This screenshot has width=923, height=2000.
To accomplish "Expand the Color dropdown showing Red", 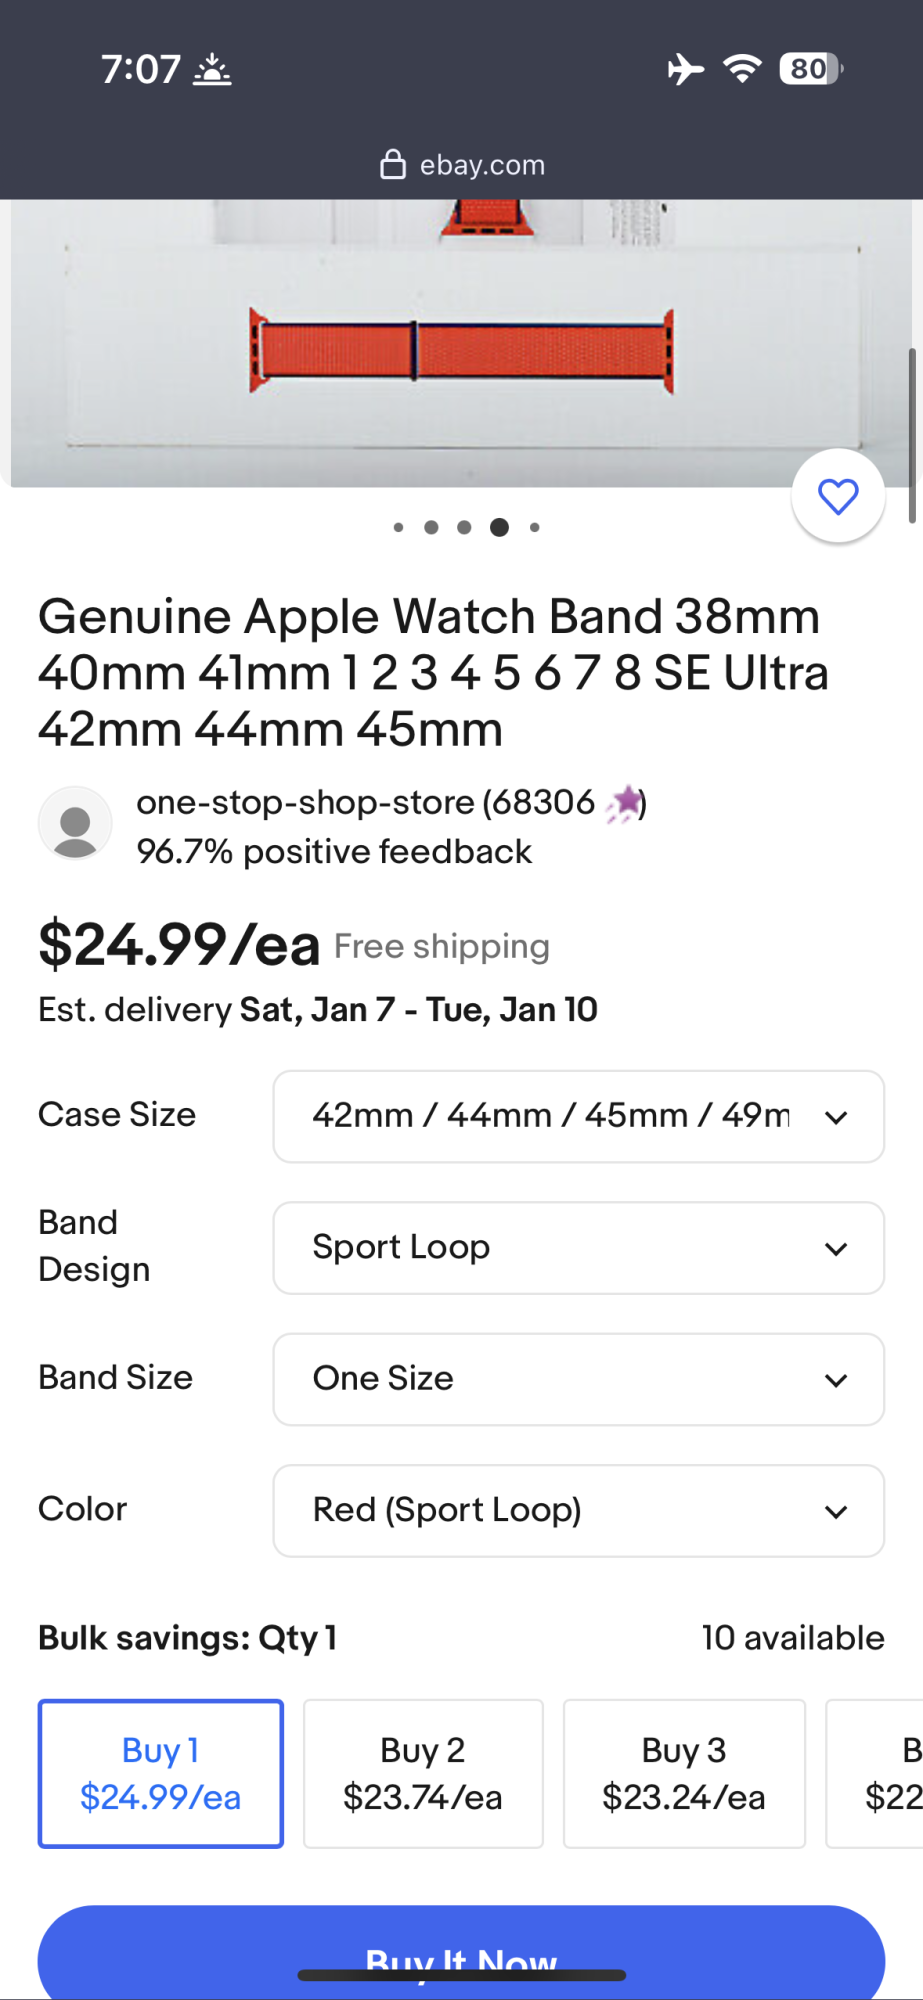I will click(x=579, y=1511).
